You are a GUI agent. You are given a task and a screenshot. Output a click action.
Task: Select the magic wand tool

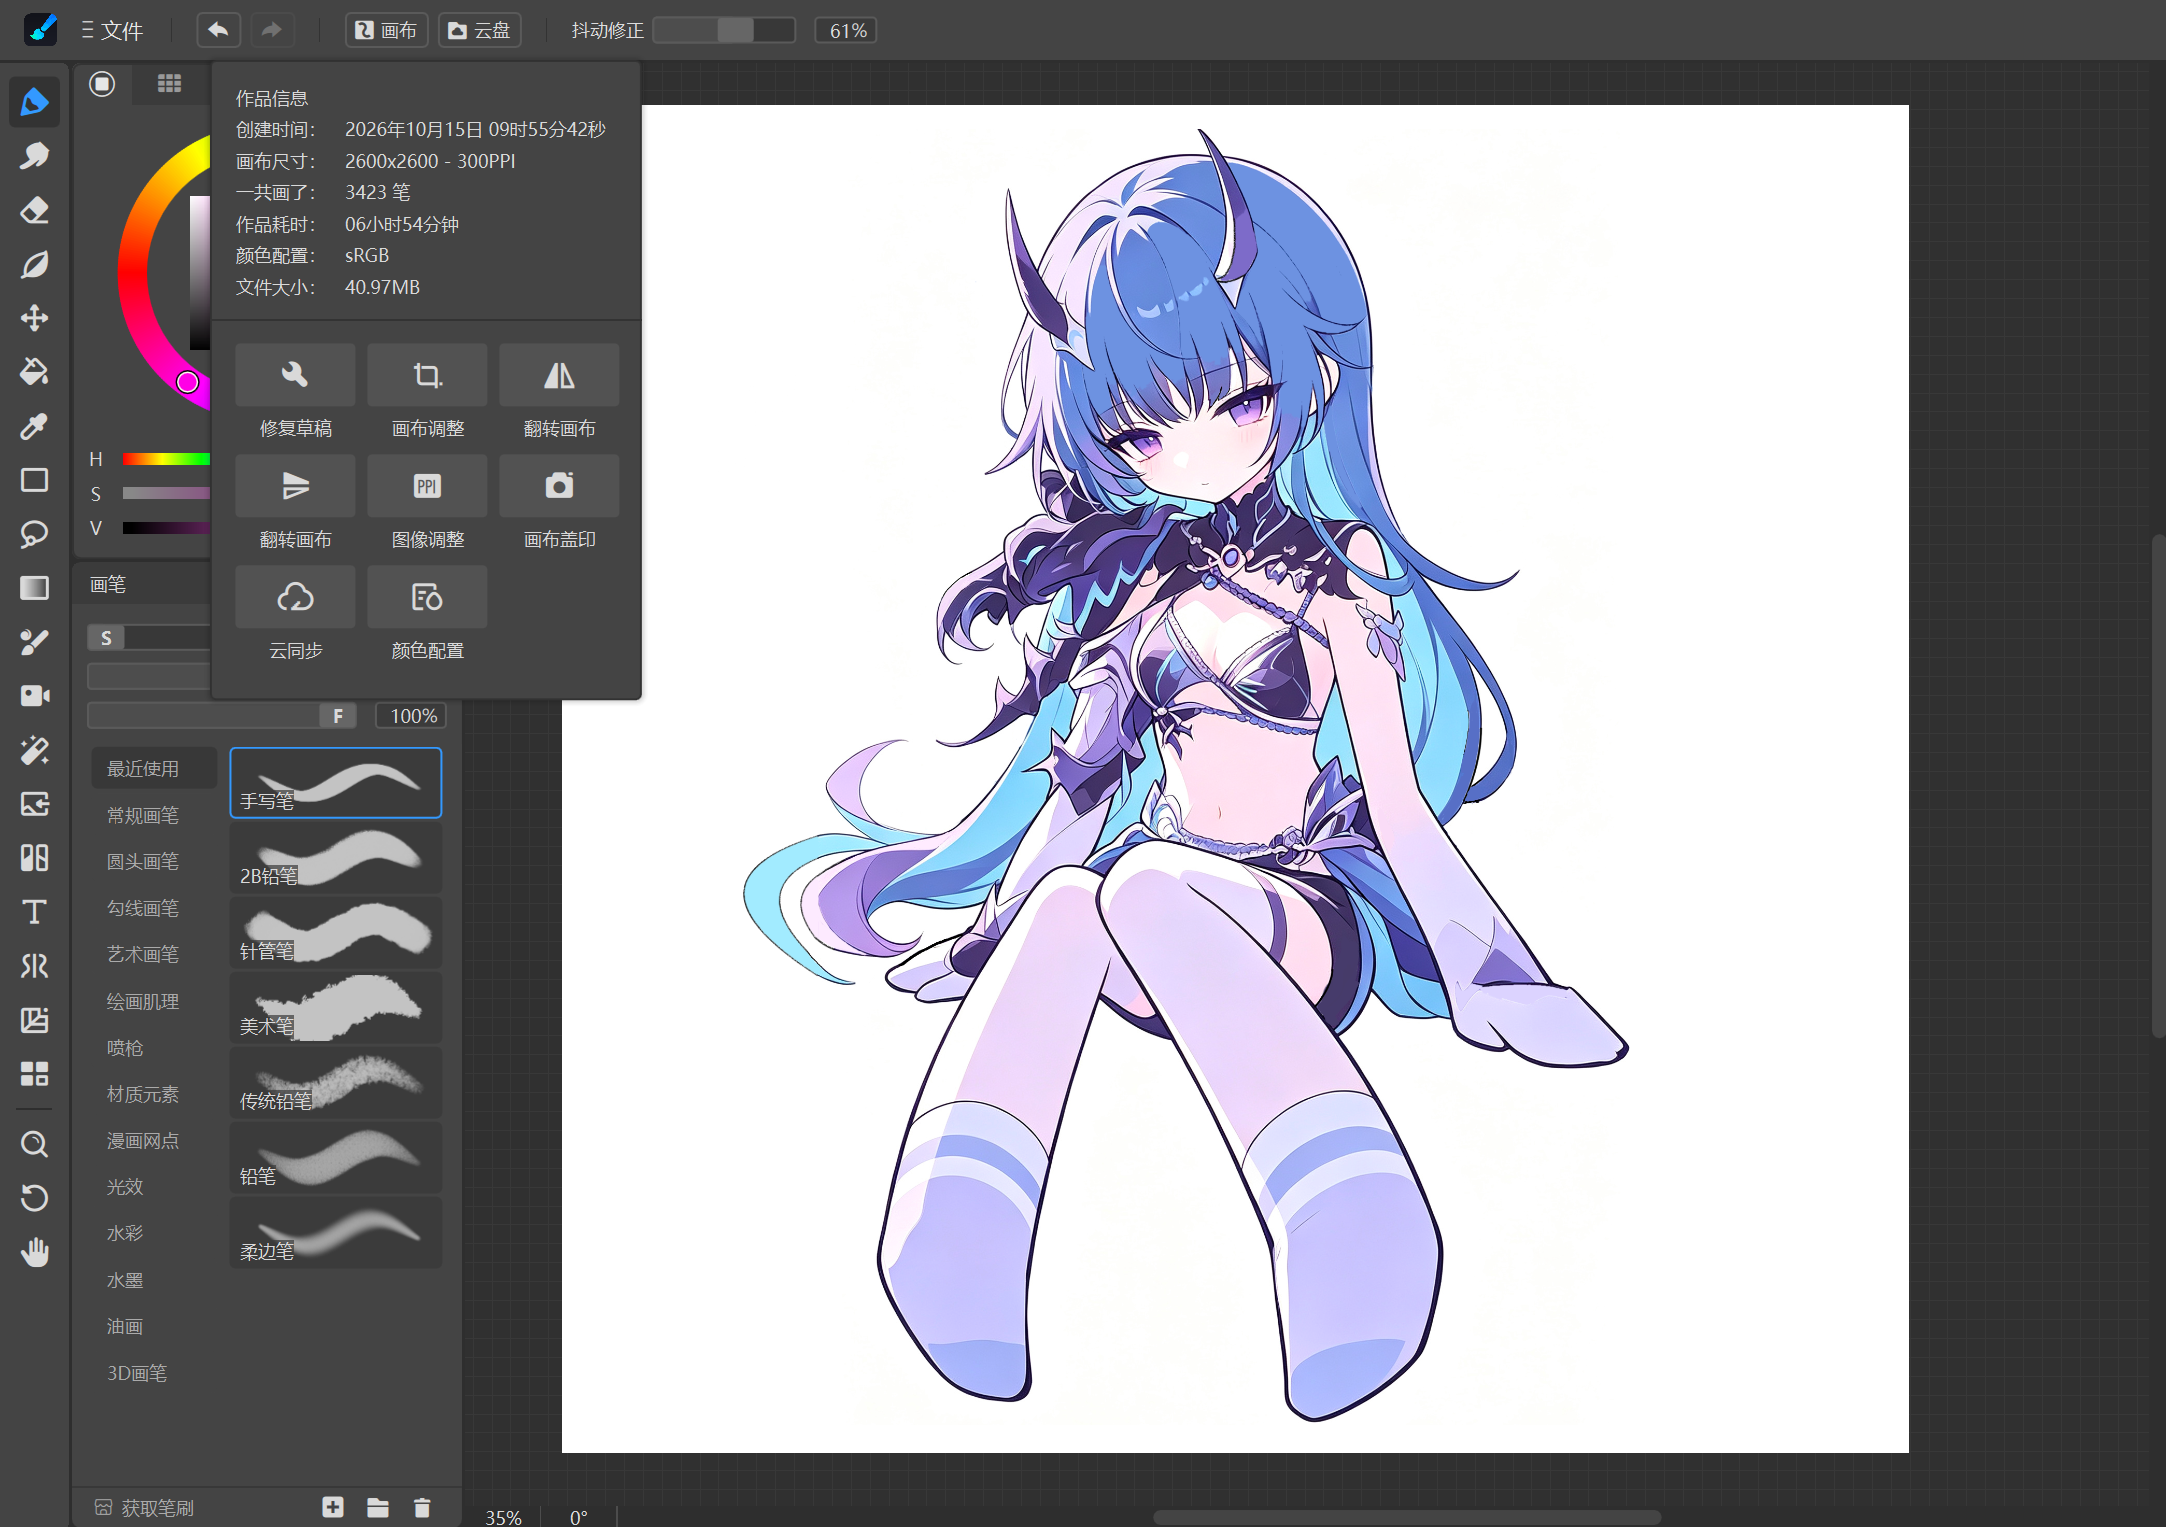click(x=35, y=750)
